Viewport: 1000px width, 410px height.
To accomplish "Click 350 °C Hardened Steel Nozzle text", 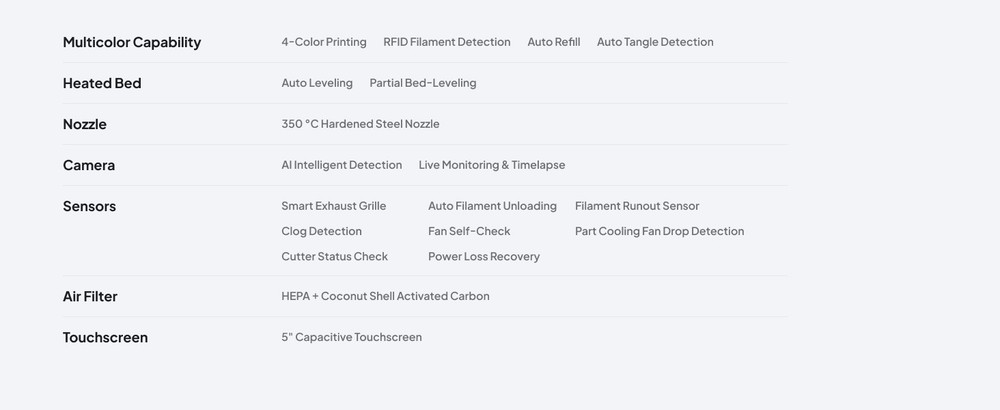I will click(x=360, y=124).
